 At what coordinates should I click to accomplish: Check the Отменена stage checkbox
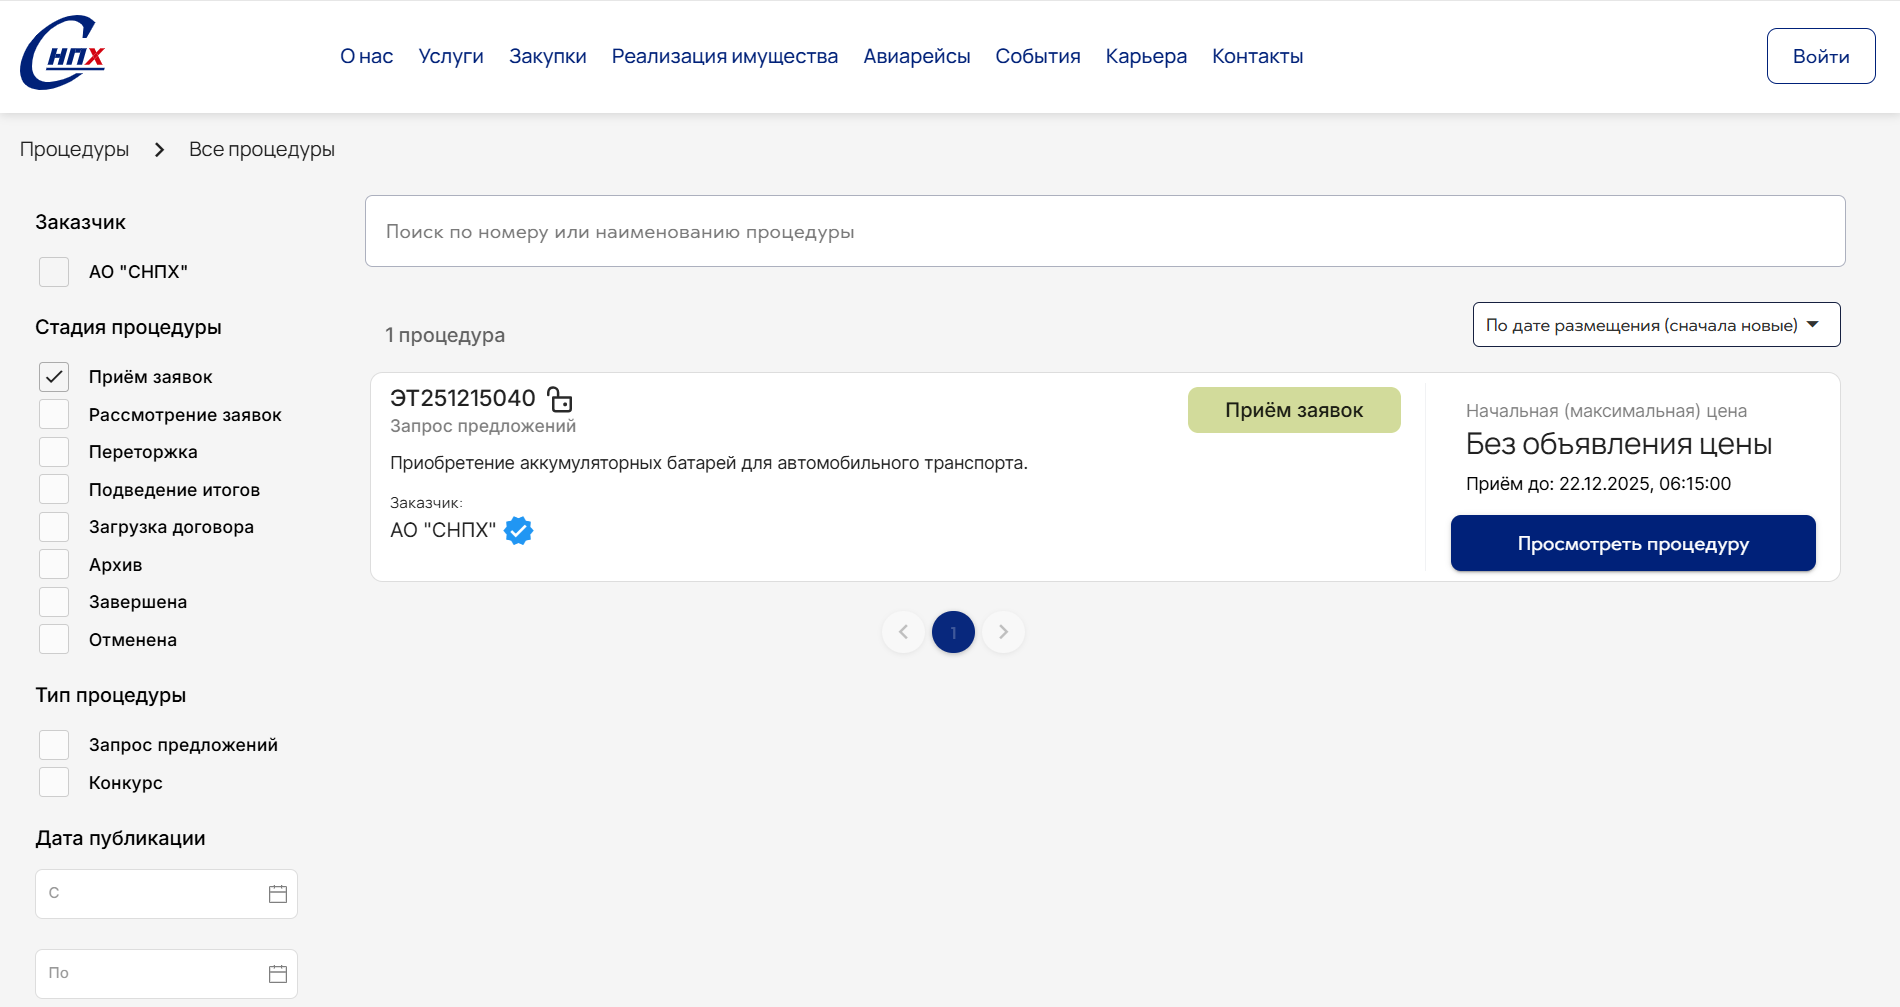(54, 639)
